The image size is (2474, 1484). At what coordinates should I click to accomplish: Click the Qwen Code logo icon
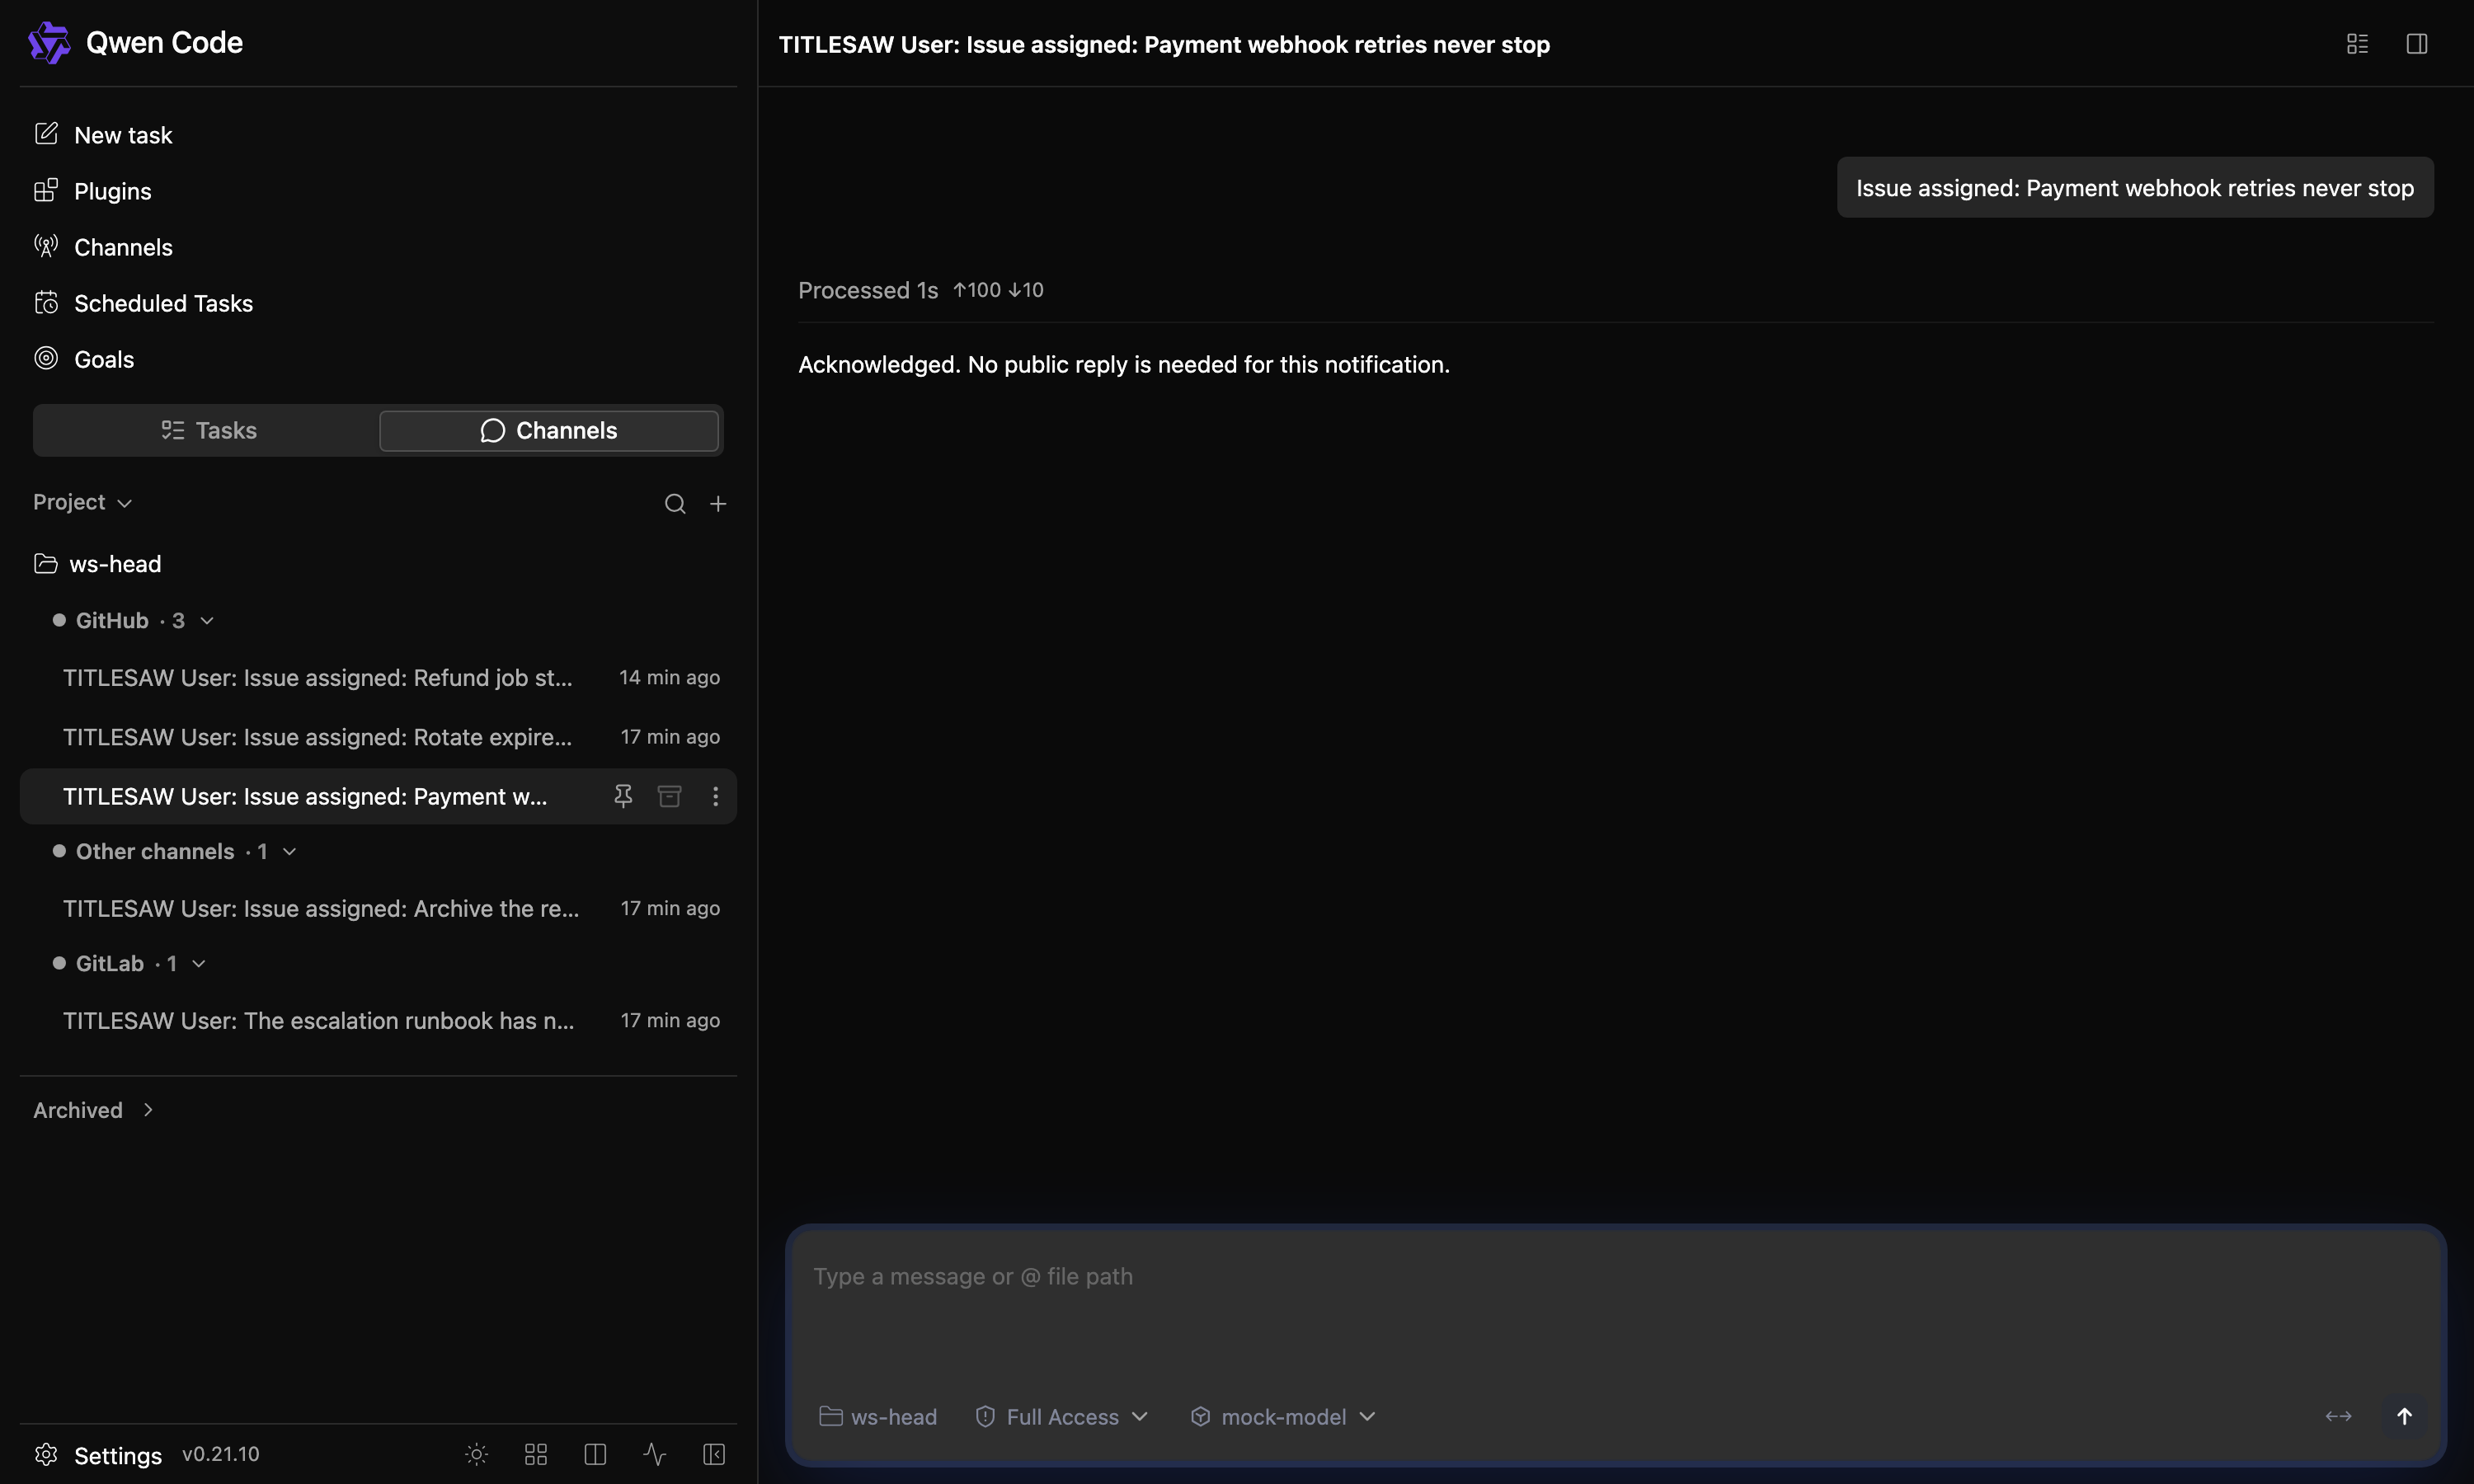(x=49, y=43)
